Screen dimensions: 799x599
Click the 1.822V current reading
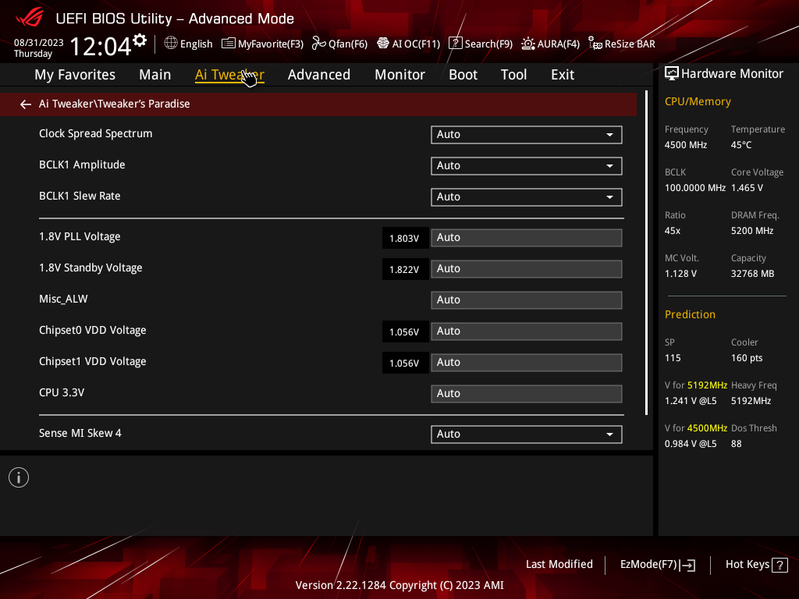[404, 269]
